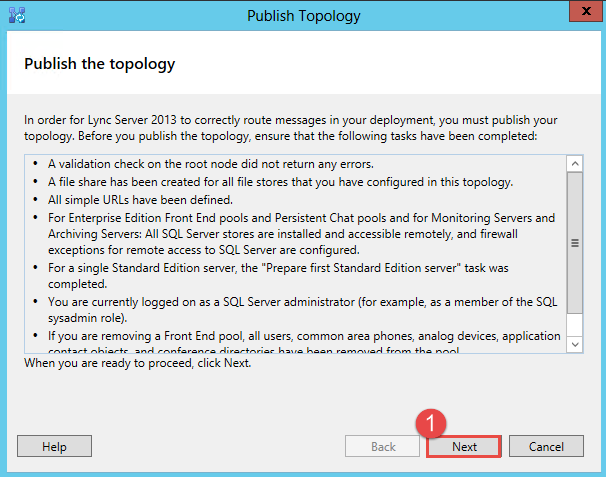
Task: Click the Next button to proceed
Action: (464, 446)
